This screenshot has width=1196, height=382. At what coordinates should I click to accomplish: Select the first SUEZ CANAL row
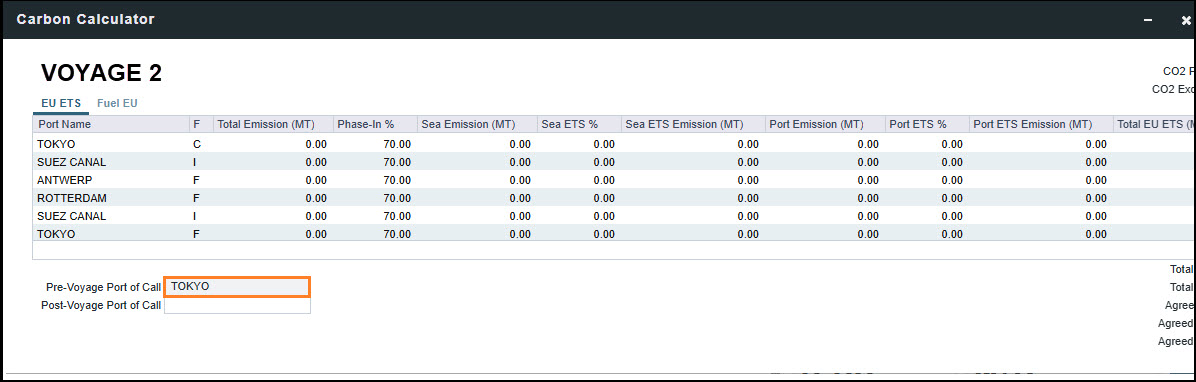click(x=614, y=162)
